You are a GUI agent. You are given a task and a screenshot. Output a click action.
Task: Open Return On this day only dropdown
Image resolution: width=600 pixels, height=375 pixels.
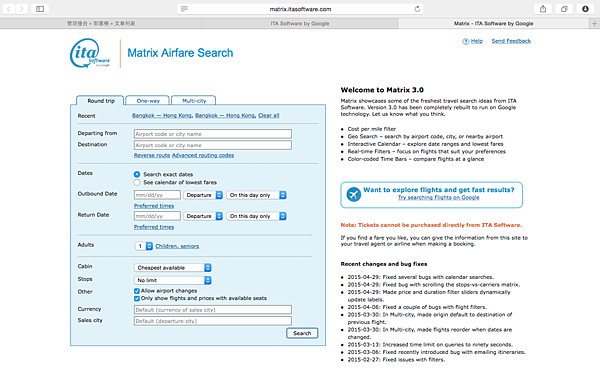coord(256,216)
